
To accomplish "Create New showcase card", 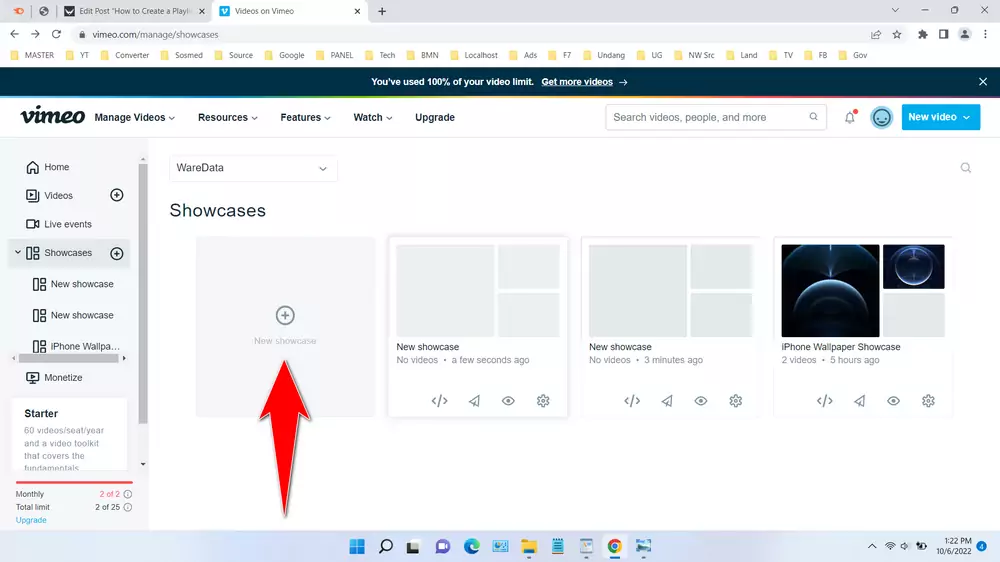I will [285, 327].
